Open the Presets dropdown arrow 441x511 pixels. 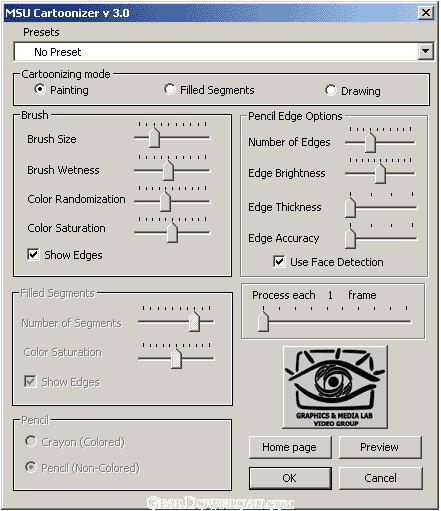point(426,51)
